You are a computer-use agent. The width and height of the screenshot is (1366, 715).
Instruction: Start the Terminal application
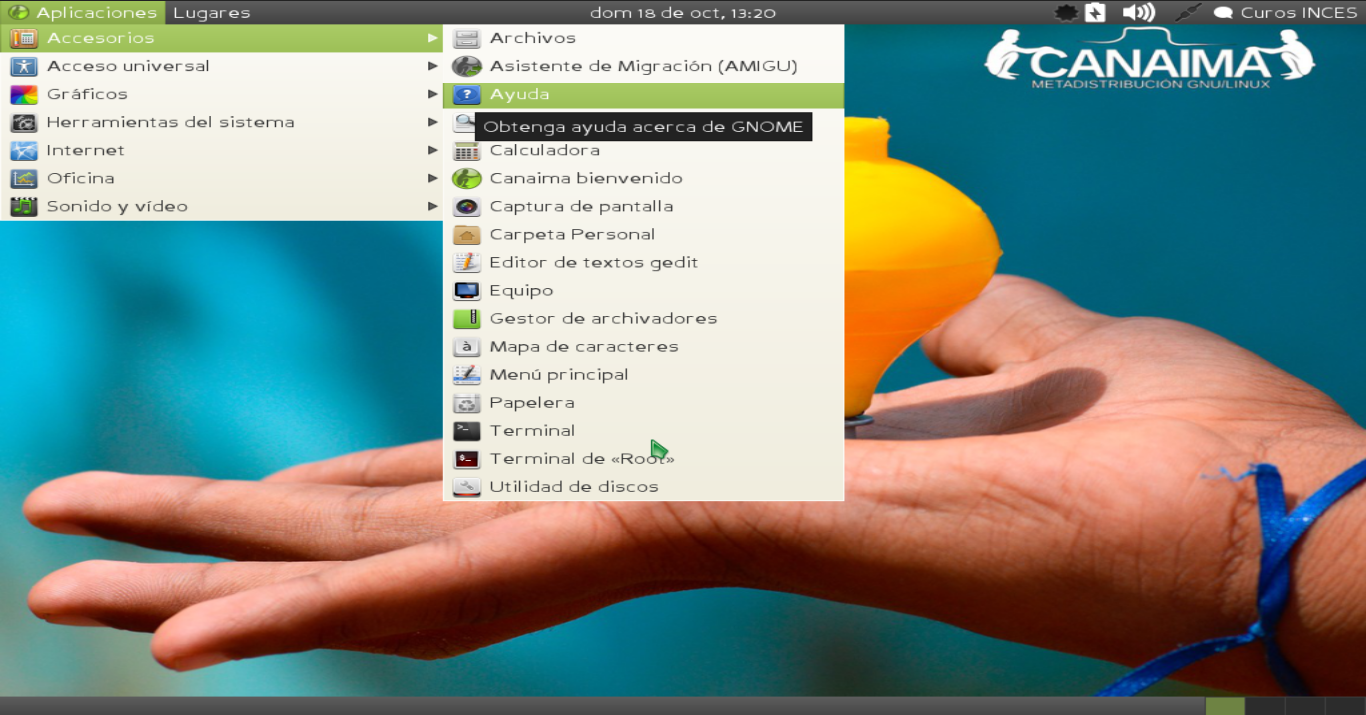[532, 430]
